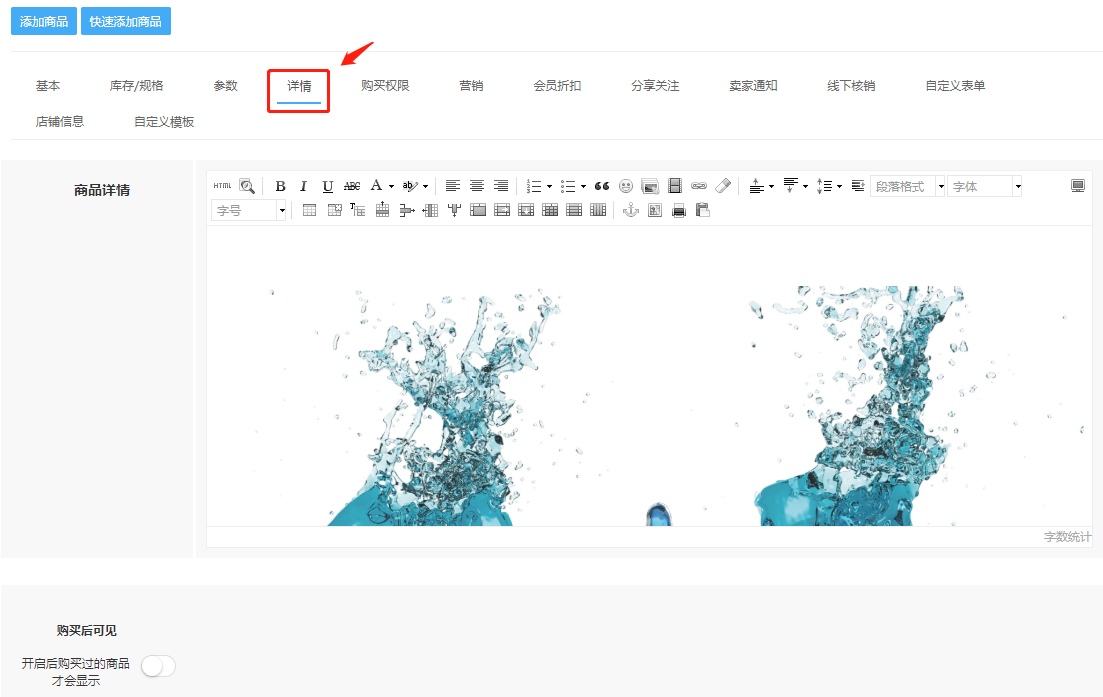The image size is (1103, 697).
Task: Toggle the 购买后可见 switch
Action: [x=158, y=666]
